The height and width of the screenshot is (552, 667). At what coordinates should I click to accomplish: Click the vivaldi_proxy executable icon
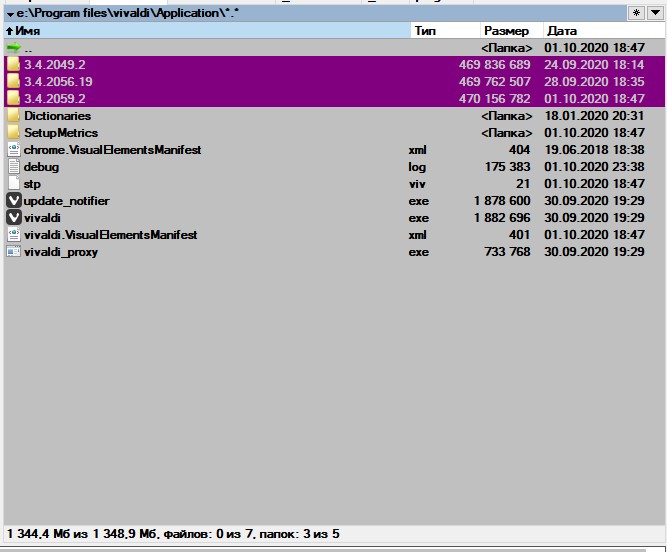[13, 252]
